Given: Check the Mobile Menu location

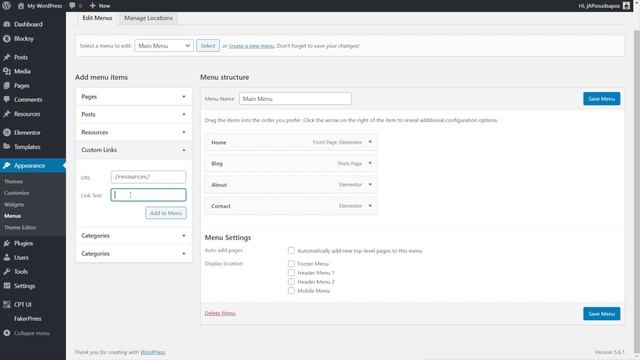Looking at the screenshot, I should 291,291.
